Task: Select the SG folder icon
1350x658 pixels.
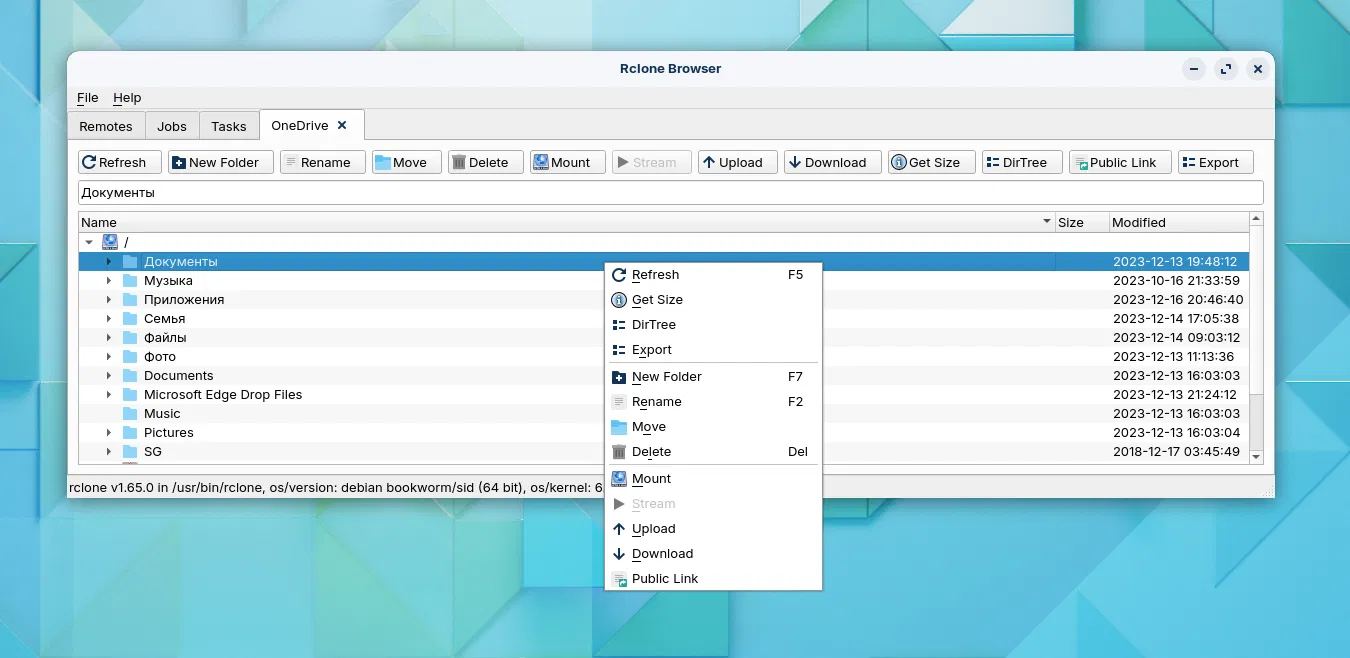Action: click(x=130, y=451)
